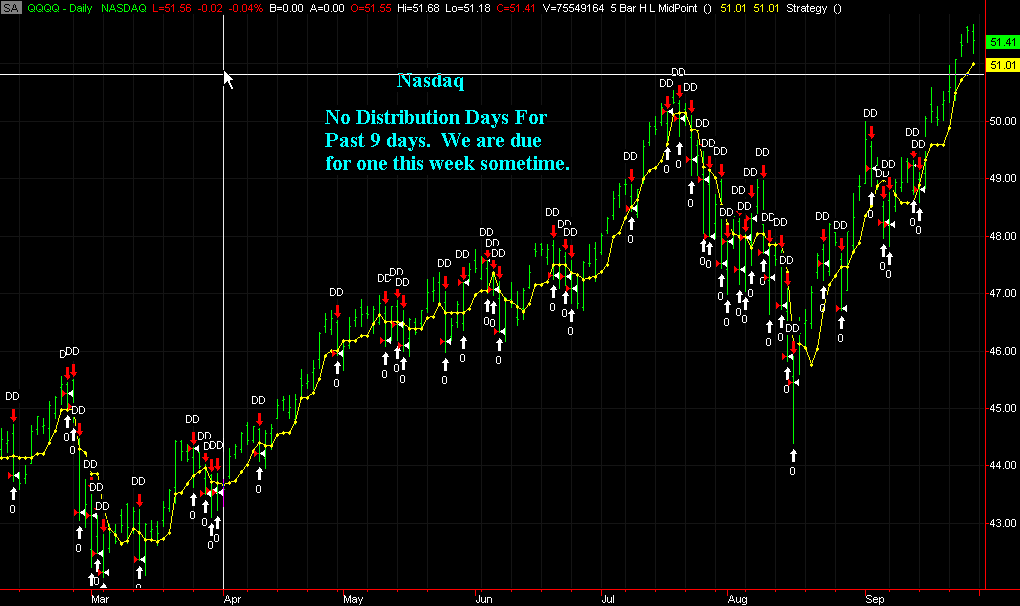
Task: Click the Strategy () label in header
Action: [814, 8]
